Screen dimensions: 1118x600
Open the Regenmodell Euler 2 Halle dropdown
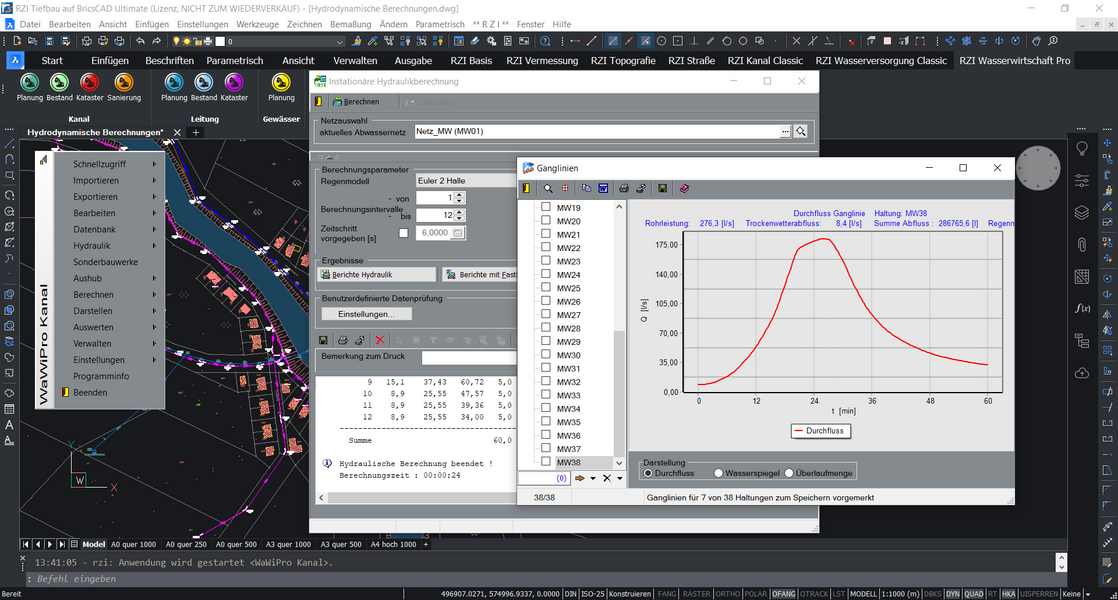pos(466,181)
